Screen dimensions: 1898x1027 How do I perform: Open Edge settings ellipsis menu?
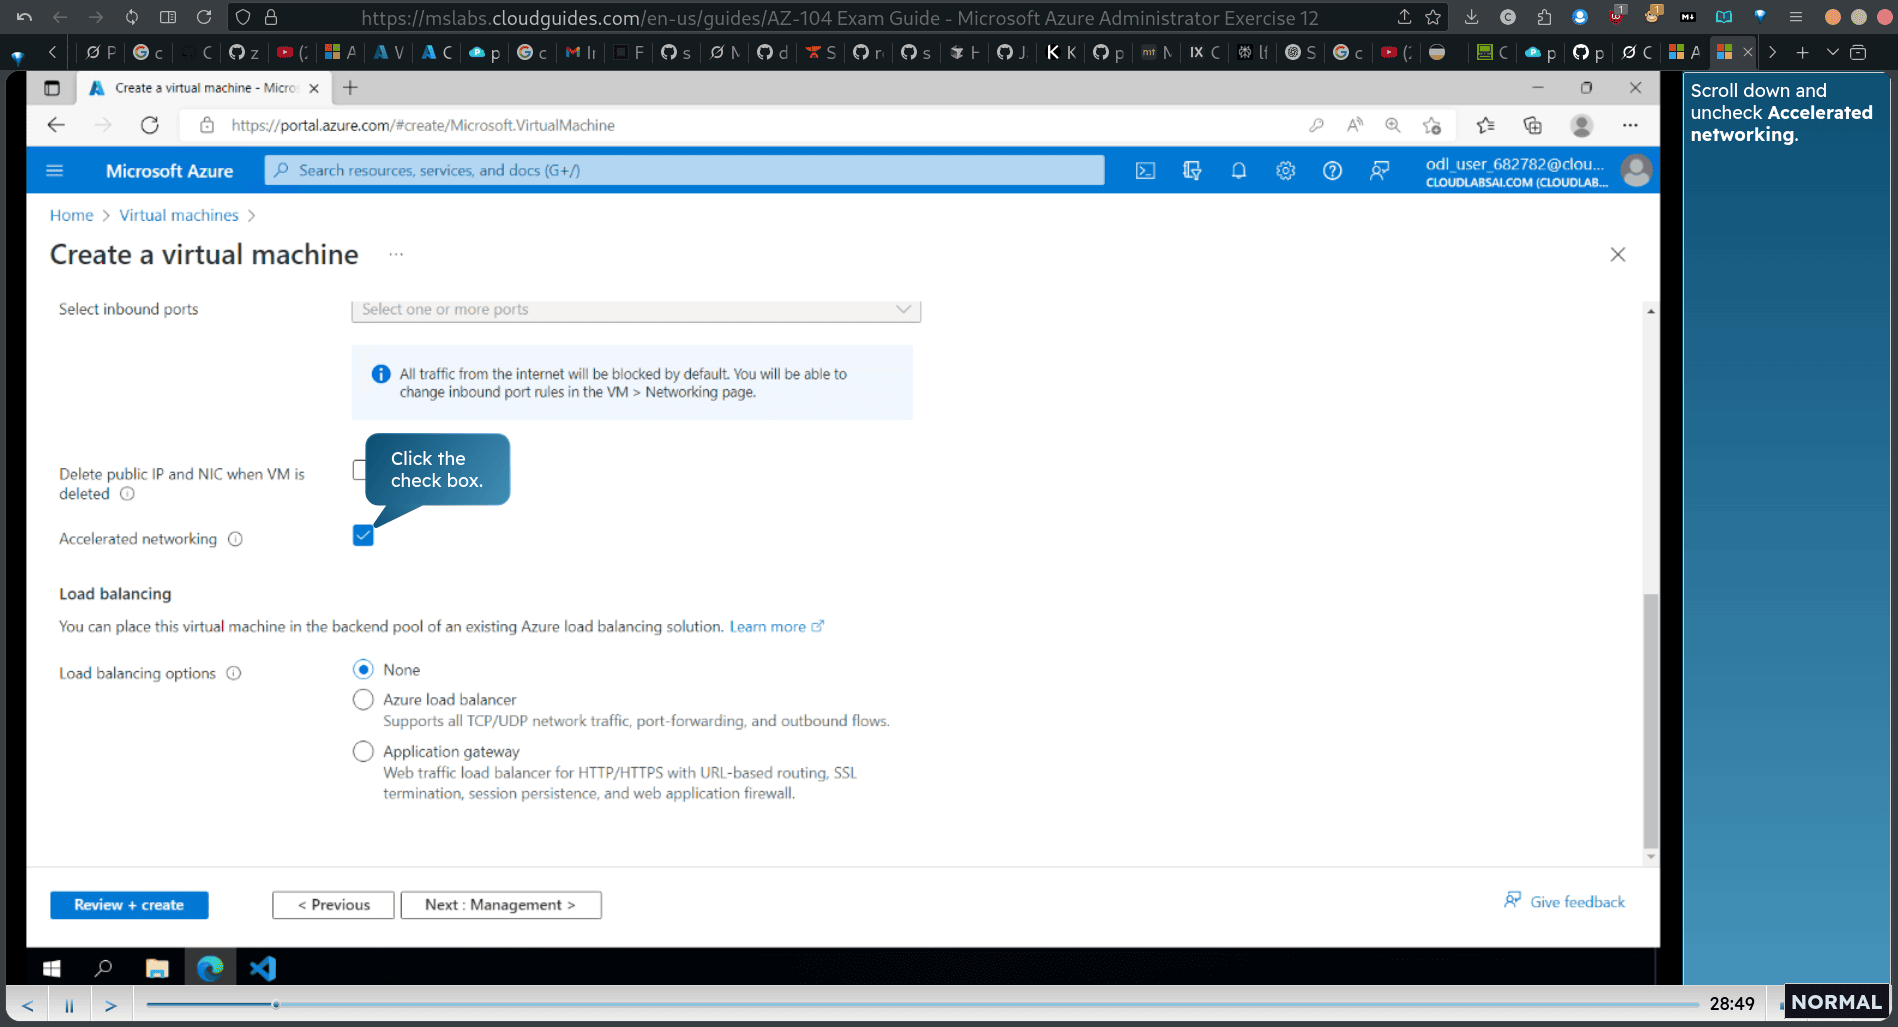[x=1630, y=125]
